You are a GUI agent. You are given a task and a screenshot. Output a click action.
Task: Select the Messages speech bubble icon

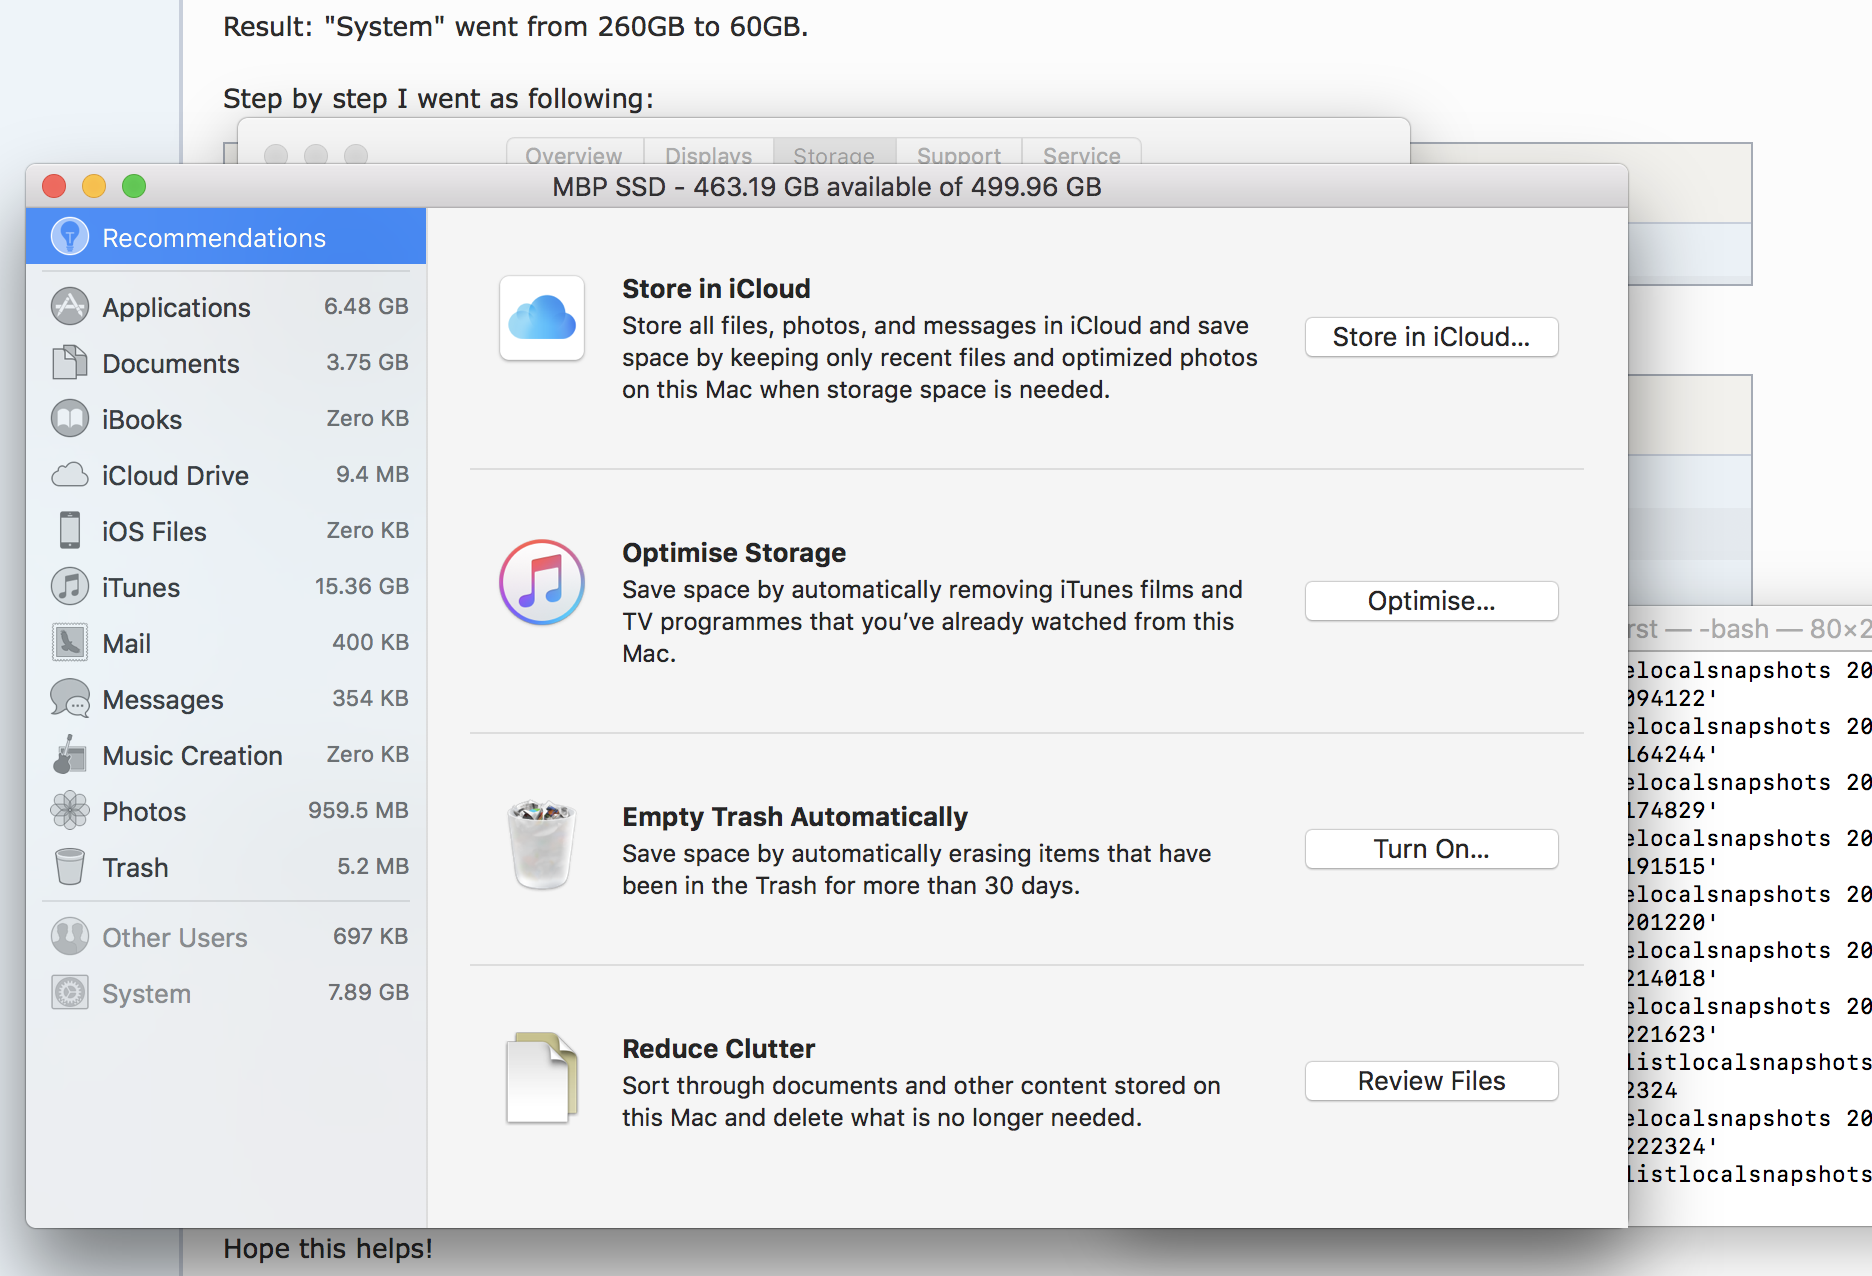click(70, 699)
